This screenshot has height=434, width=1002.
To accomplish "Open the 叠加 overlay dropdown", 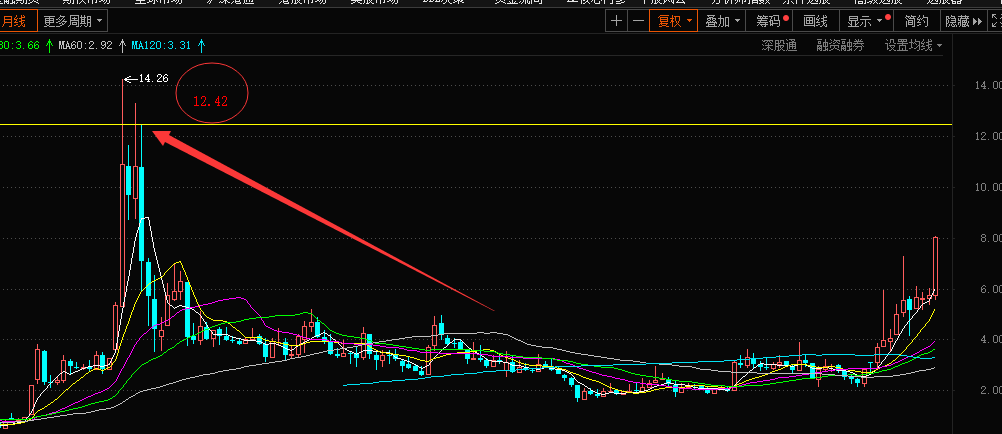I will point(722,21).
